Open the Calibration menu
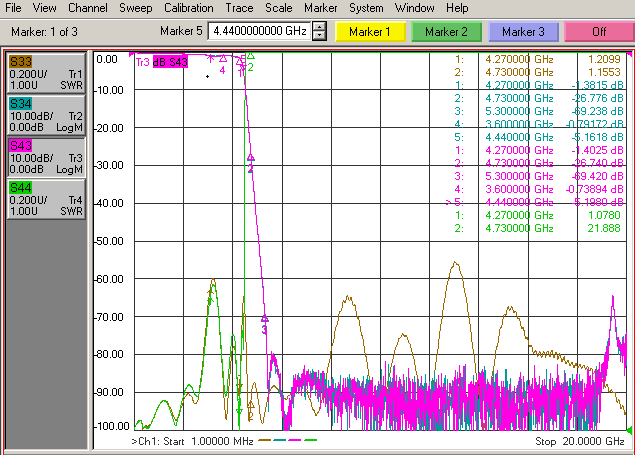Image resolution: width=635 pixels, height=455 pixels. [x=189, y=8]
